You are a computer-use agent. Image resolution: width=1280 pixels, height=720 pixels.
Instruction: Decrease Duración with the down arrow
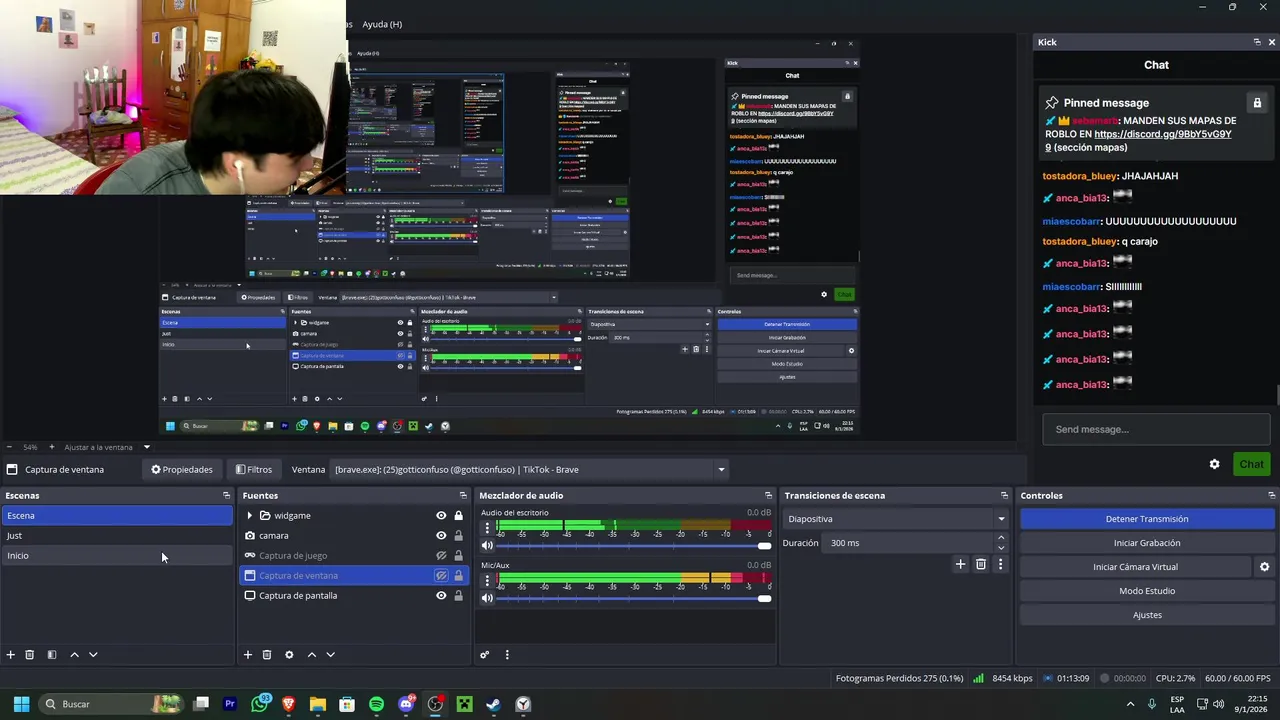tap(1001, 548)
